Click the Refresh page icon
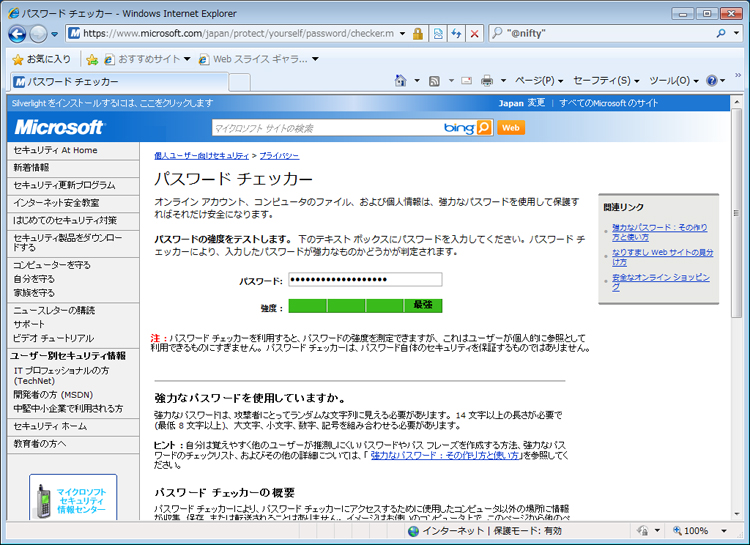Viewport: 750px width, 545px height. tap(456, 33)
